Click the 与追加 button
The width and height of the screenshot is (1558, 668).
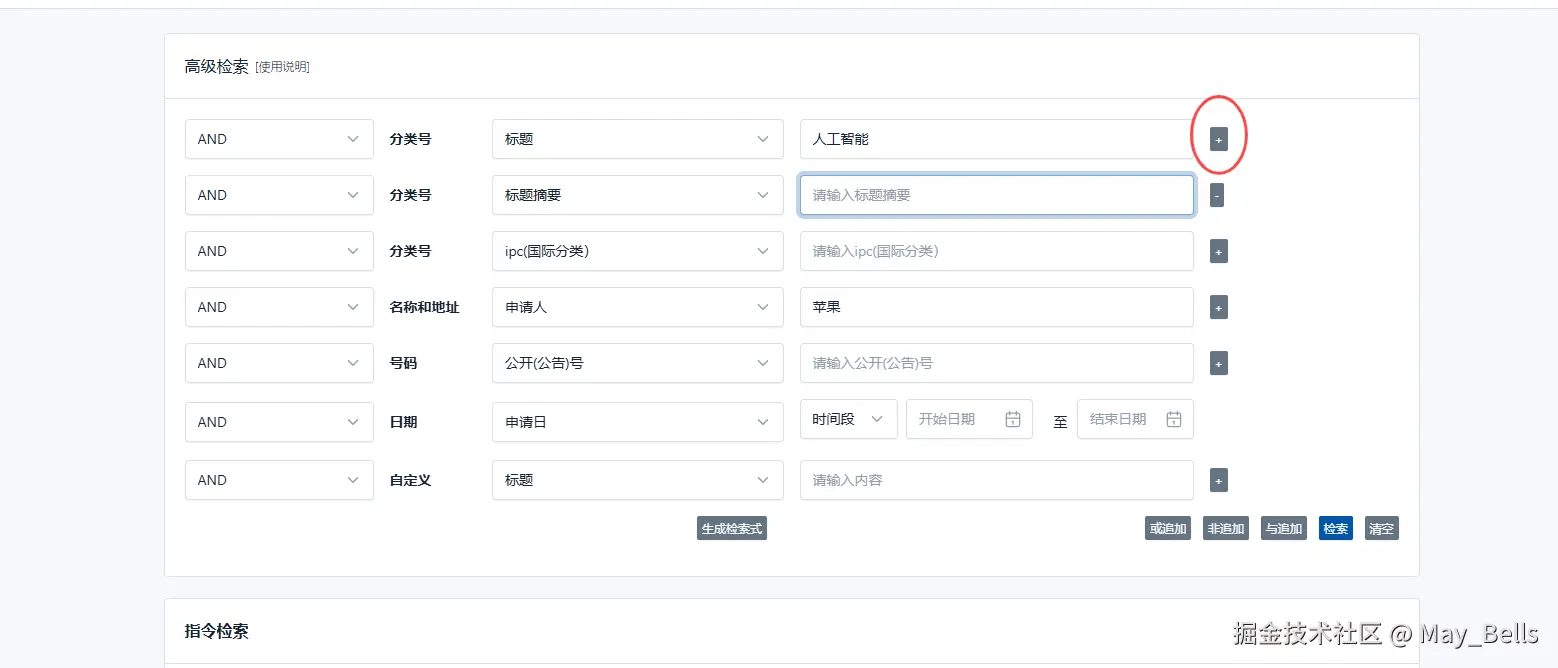point(1284,529)
